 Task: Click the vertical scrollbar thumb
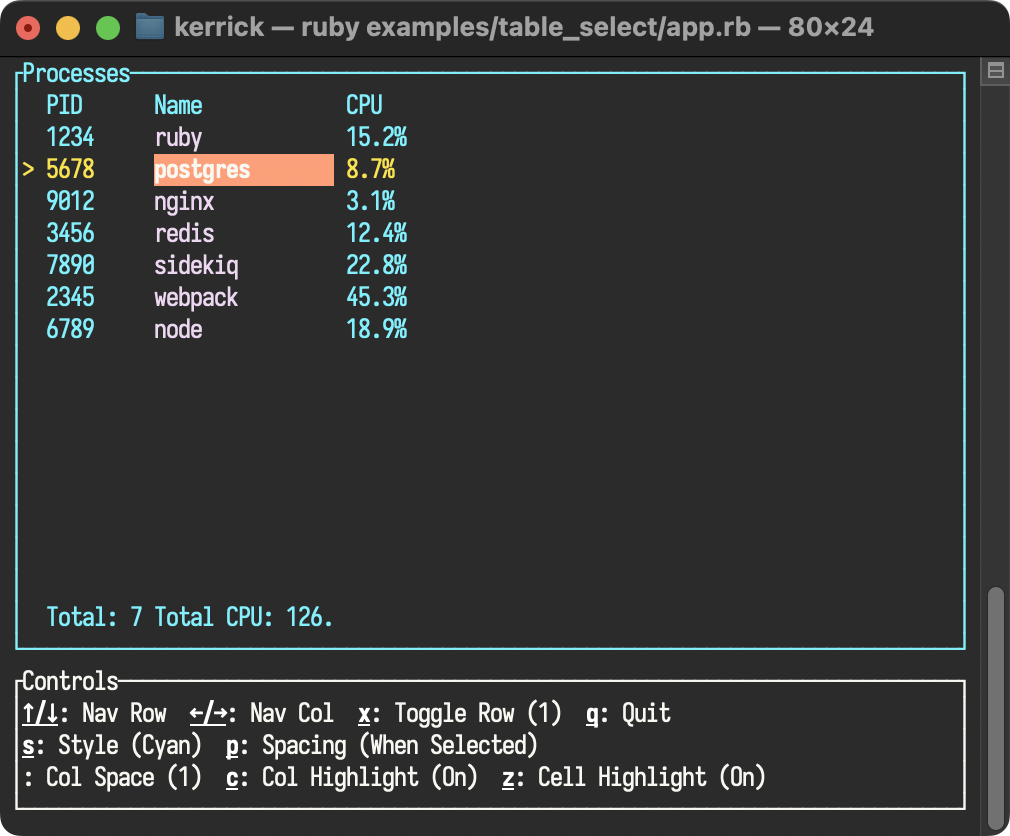(996, 708)
